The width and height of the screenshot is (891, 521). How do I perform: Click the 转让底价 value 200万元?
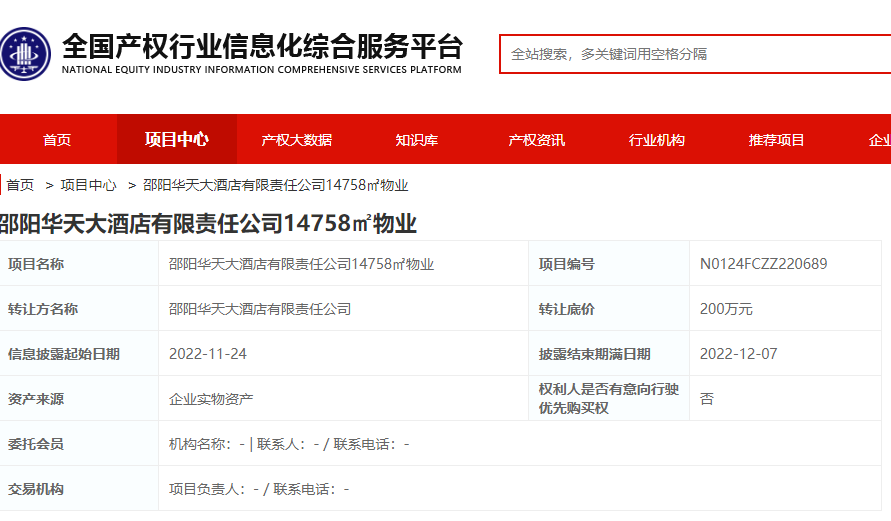pos(726,309)
